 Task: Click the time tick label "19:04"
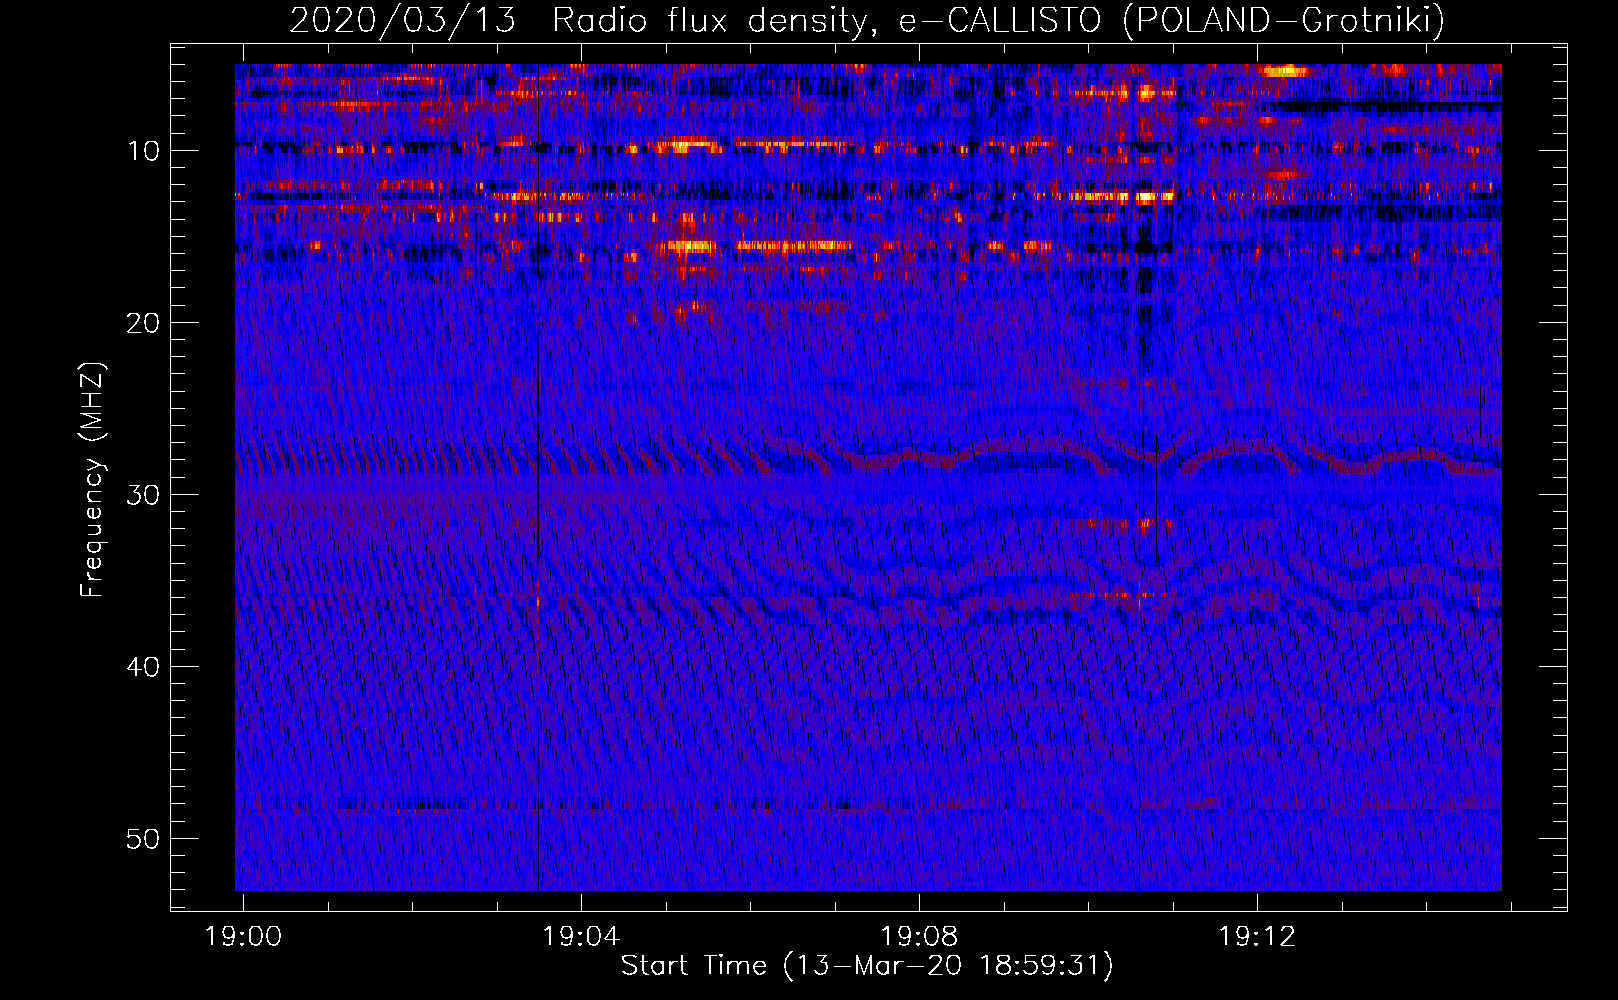[581, 937]
